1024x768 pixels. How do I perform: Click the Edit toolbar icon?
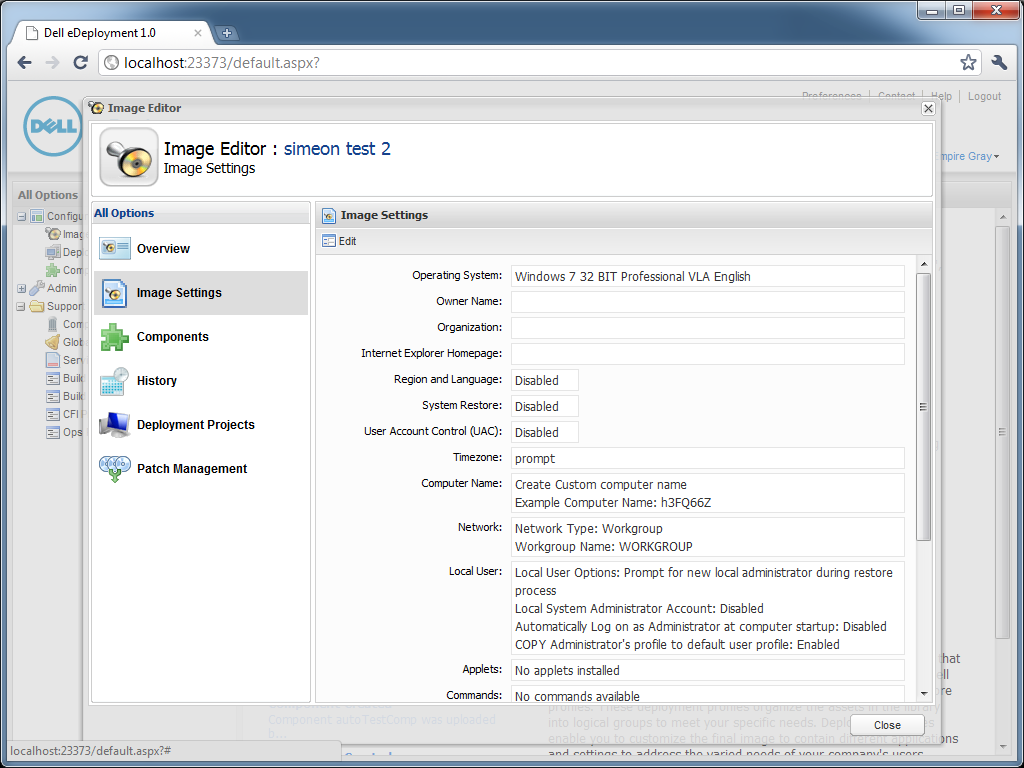pos(328,241)
